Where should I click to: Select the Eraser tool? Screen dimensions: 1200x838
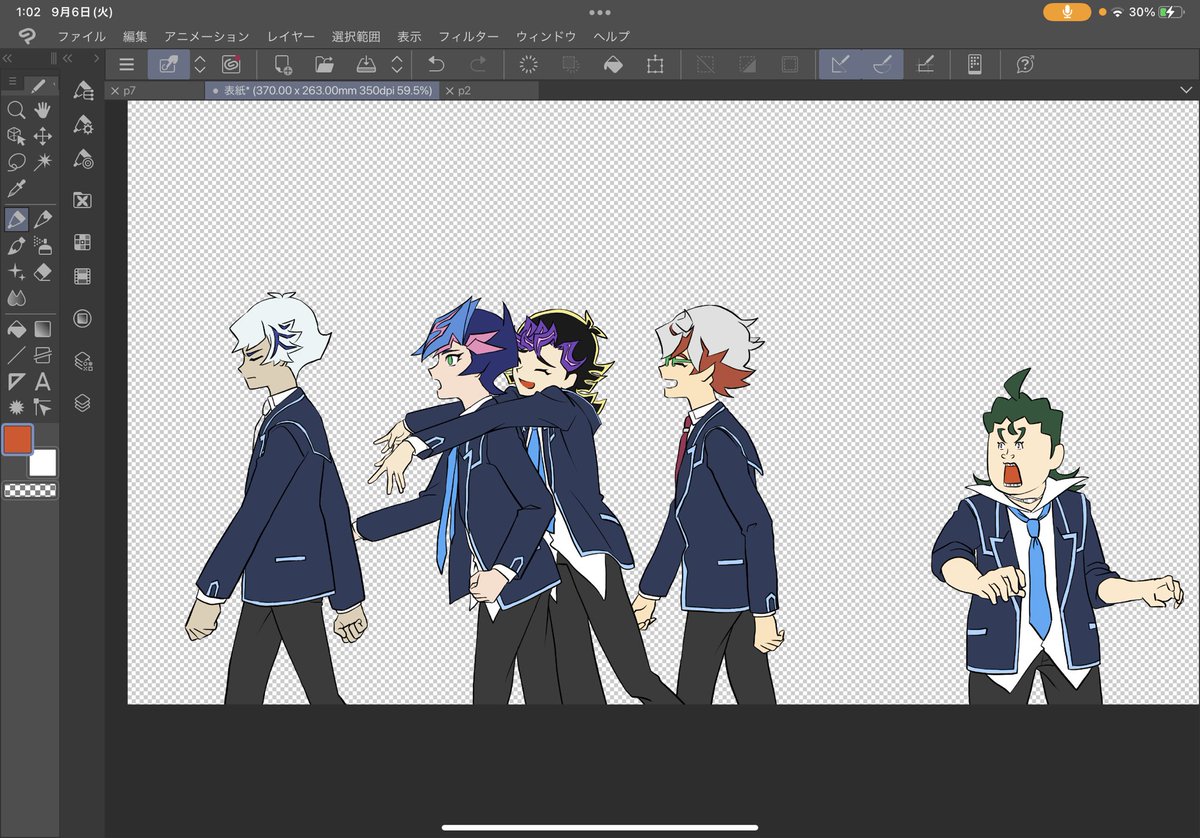coord(43,271)
